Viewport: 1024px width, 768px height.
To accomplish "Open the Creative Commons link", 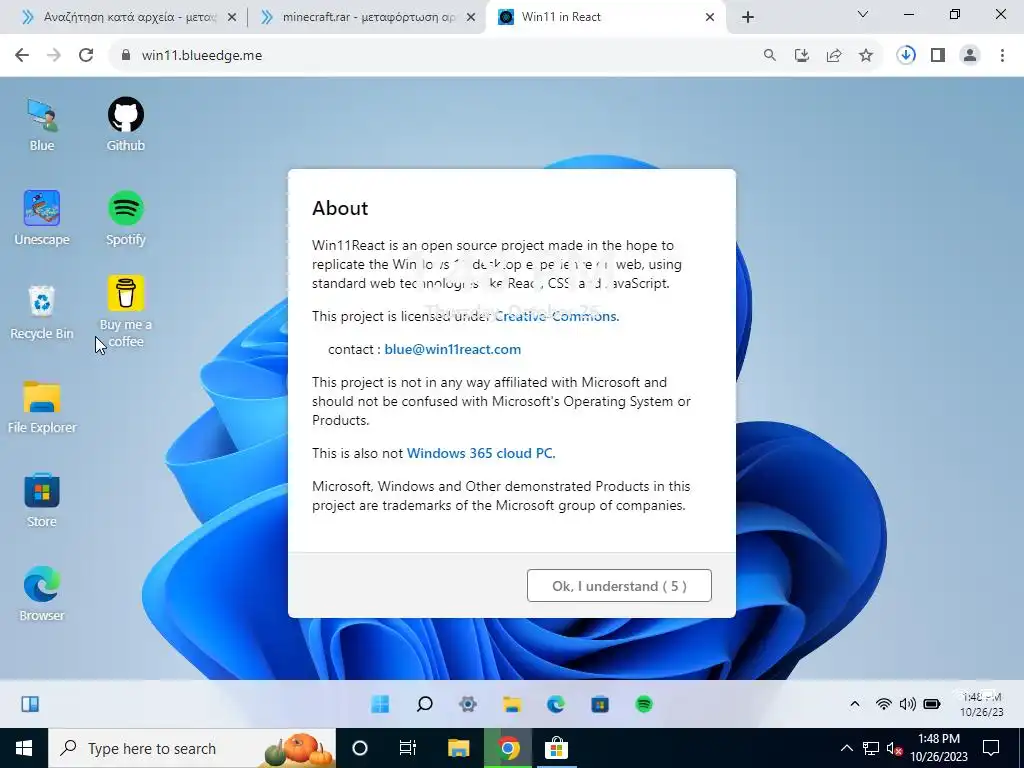I will click(x=556, y=316).
